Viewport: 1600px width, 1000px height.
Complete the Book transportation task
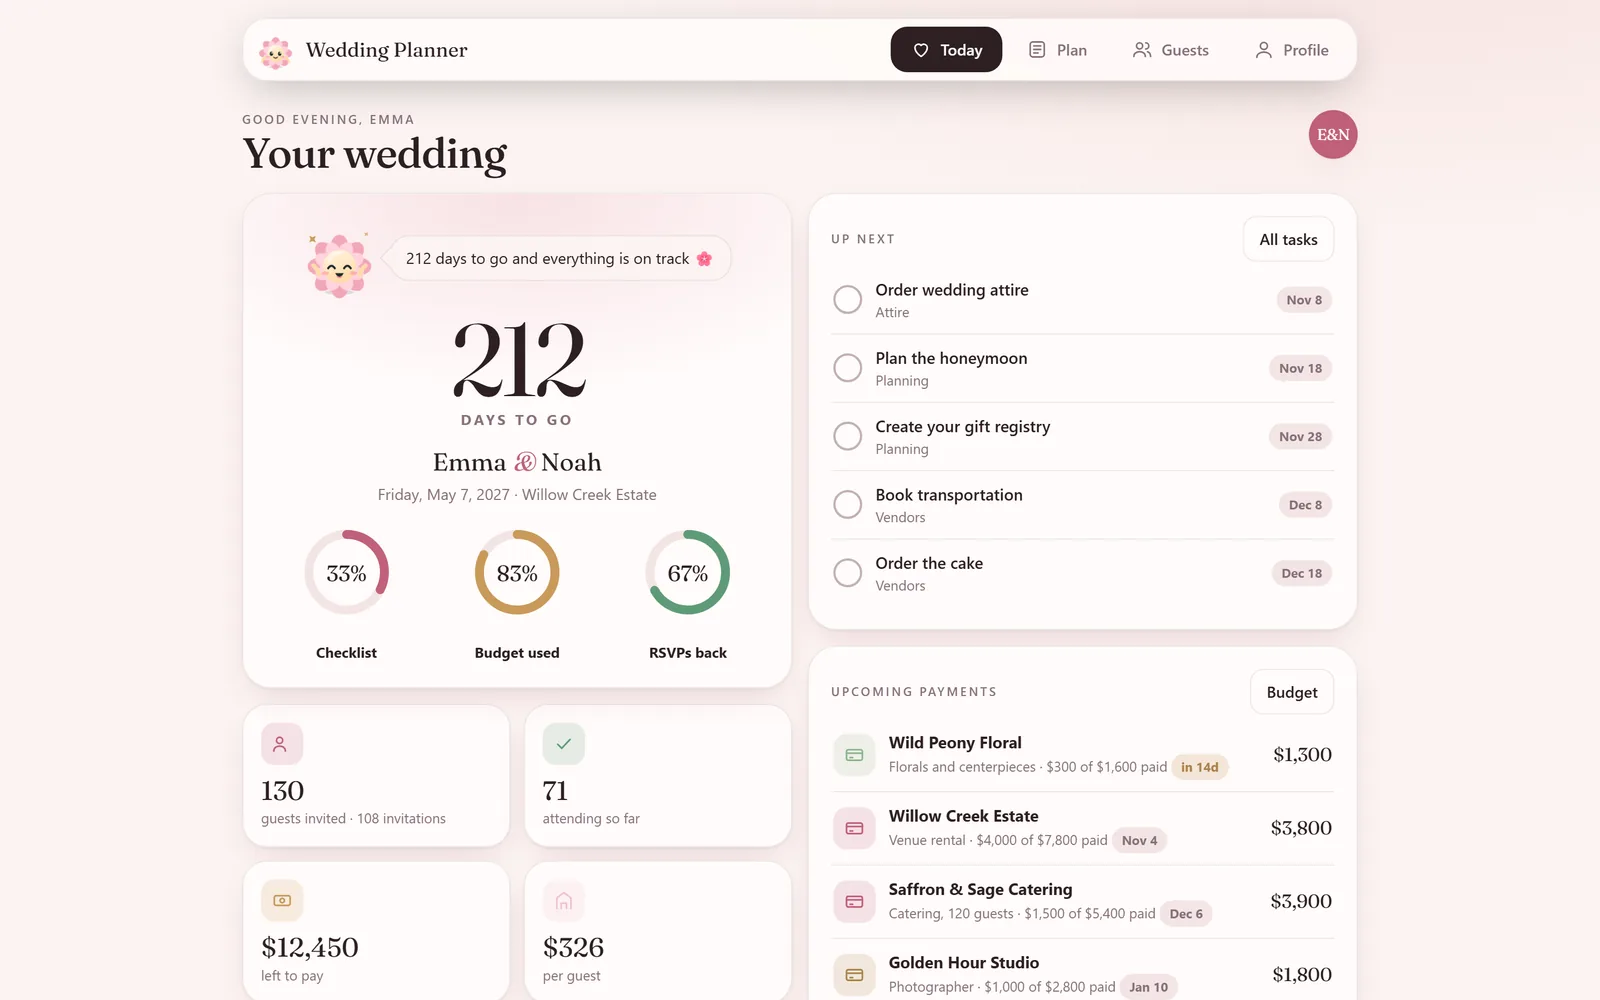(x=847, y=505)
